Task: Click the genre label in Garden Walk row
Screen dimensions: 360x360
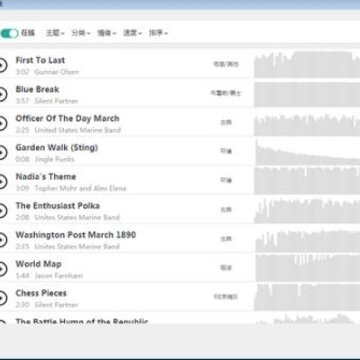Action: 226,151
